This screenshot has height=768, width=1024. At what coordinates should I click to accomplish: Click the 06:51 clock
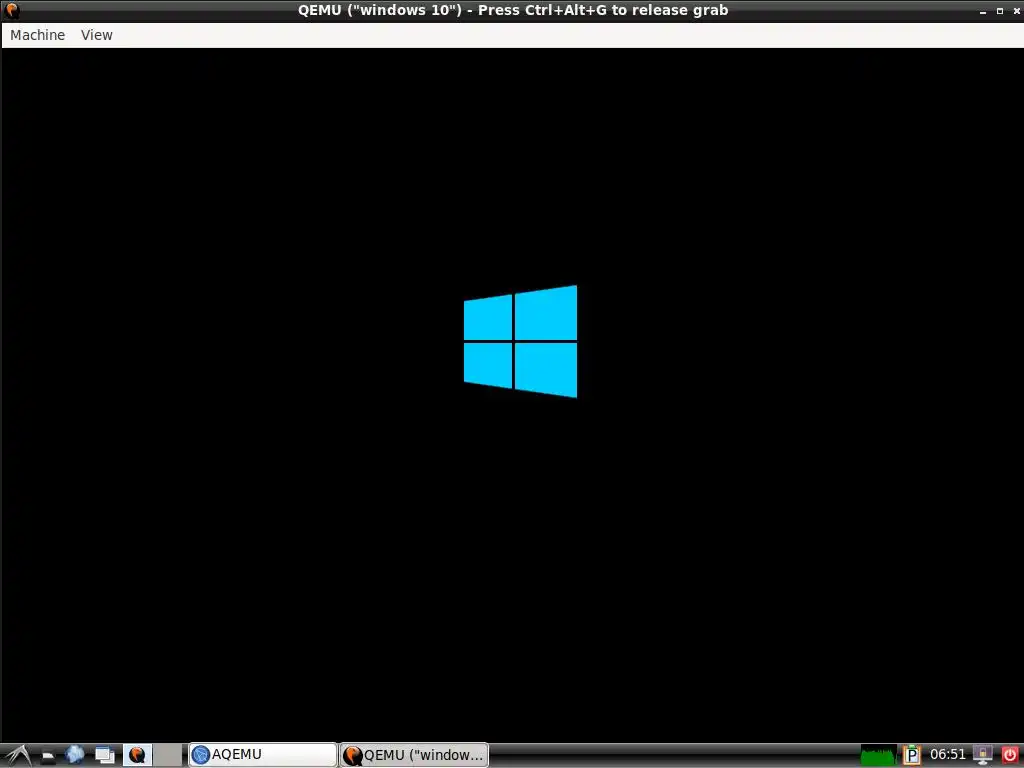pyautogui.click(x=948, y=755)
